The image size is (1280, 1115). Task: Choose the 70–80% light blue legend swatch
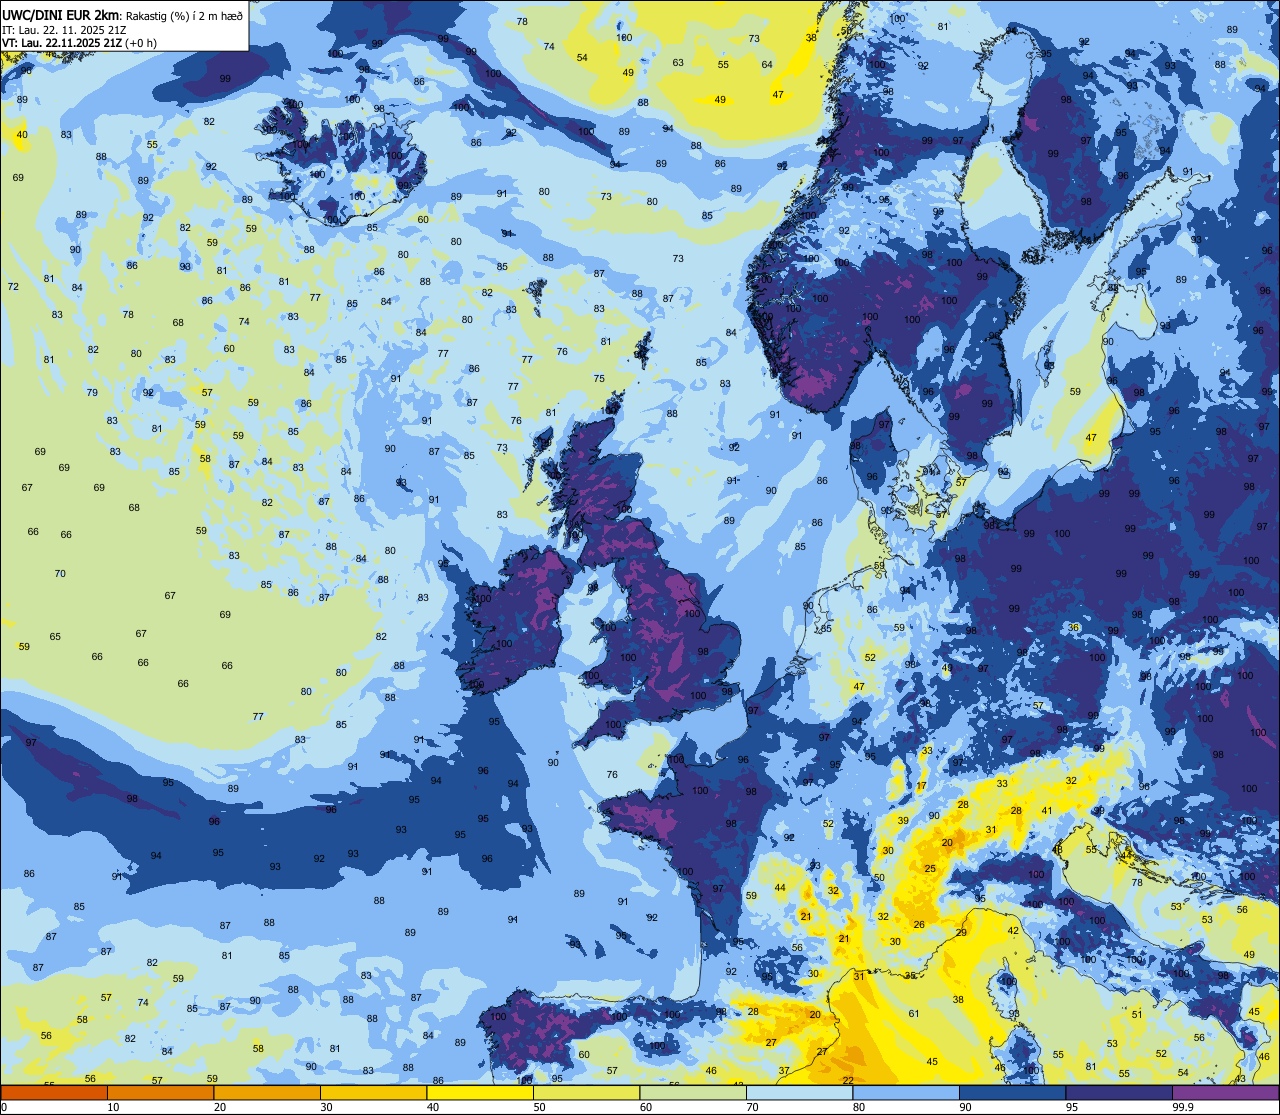click(799, 1093)
